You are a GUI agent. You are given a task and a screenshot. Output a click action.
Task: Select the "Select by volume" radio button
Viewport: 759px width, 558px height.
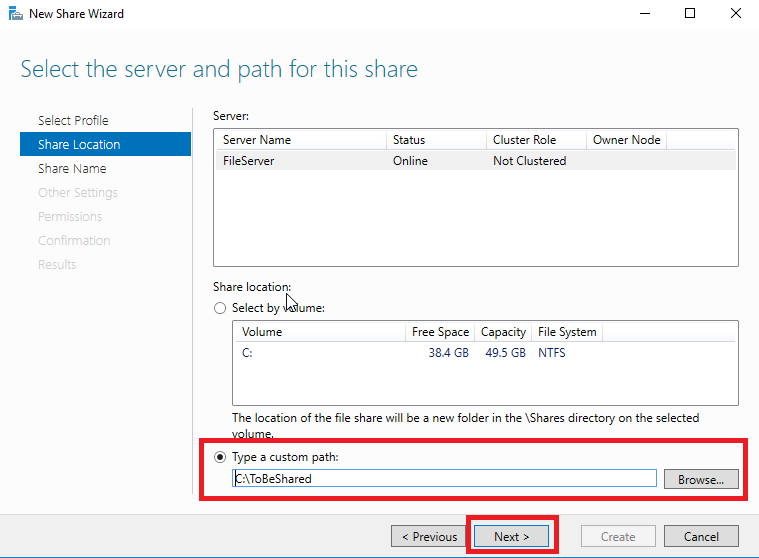point(220,308)
